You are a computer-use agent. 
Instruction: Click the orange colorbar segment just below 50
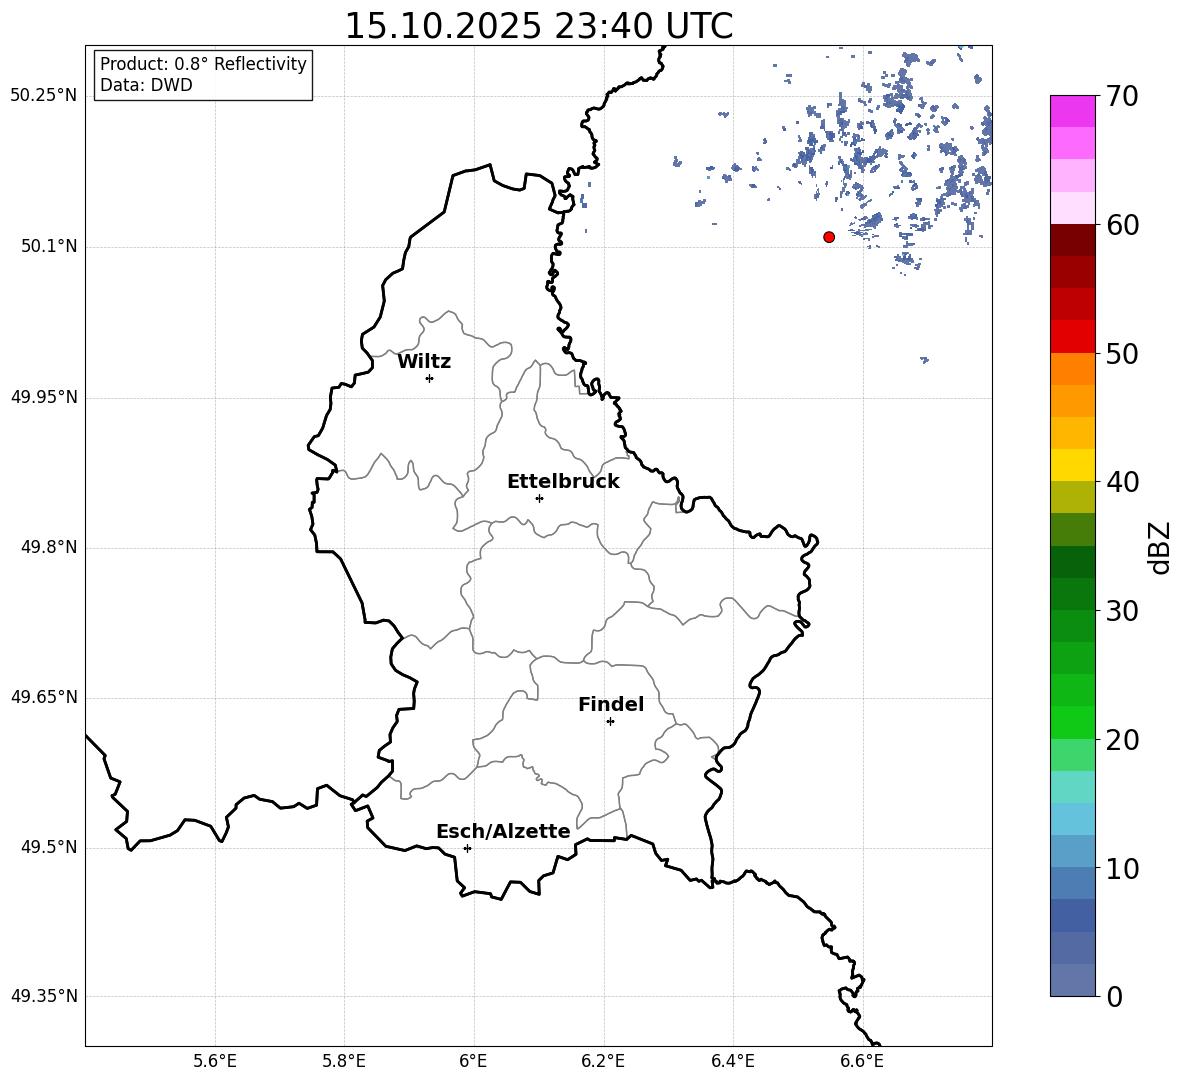coord(1072,369)
